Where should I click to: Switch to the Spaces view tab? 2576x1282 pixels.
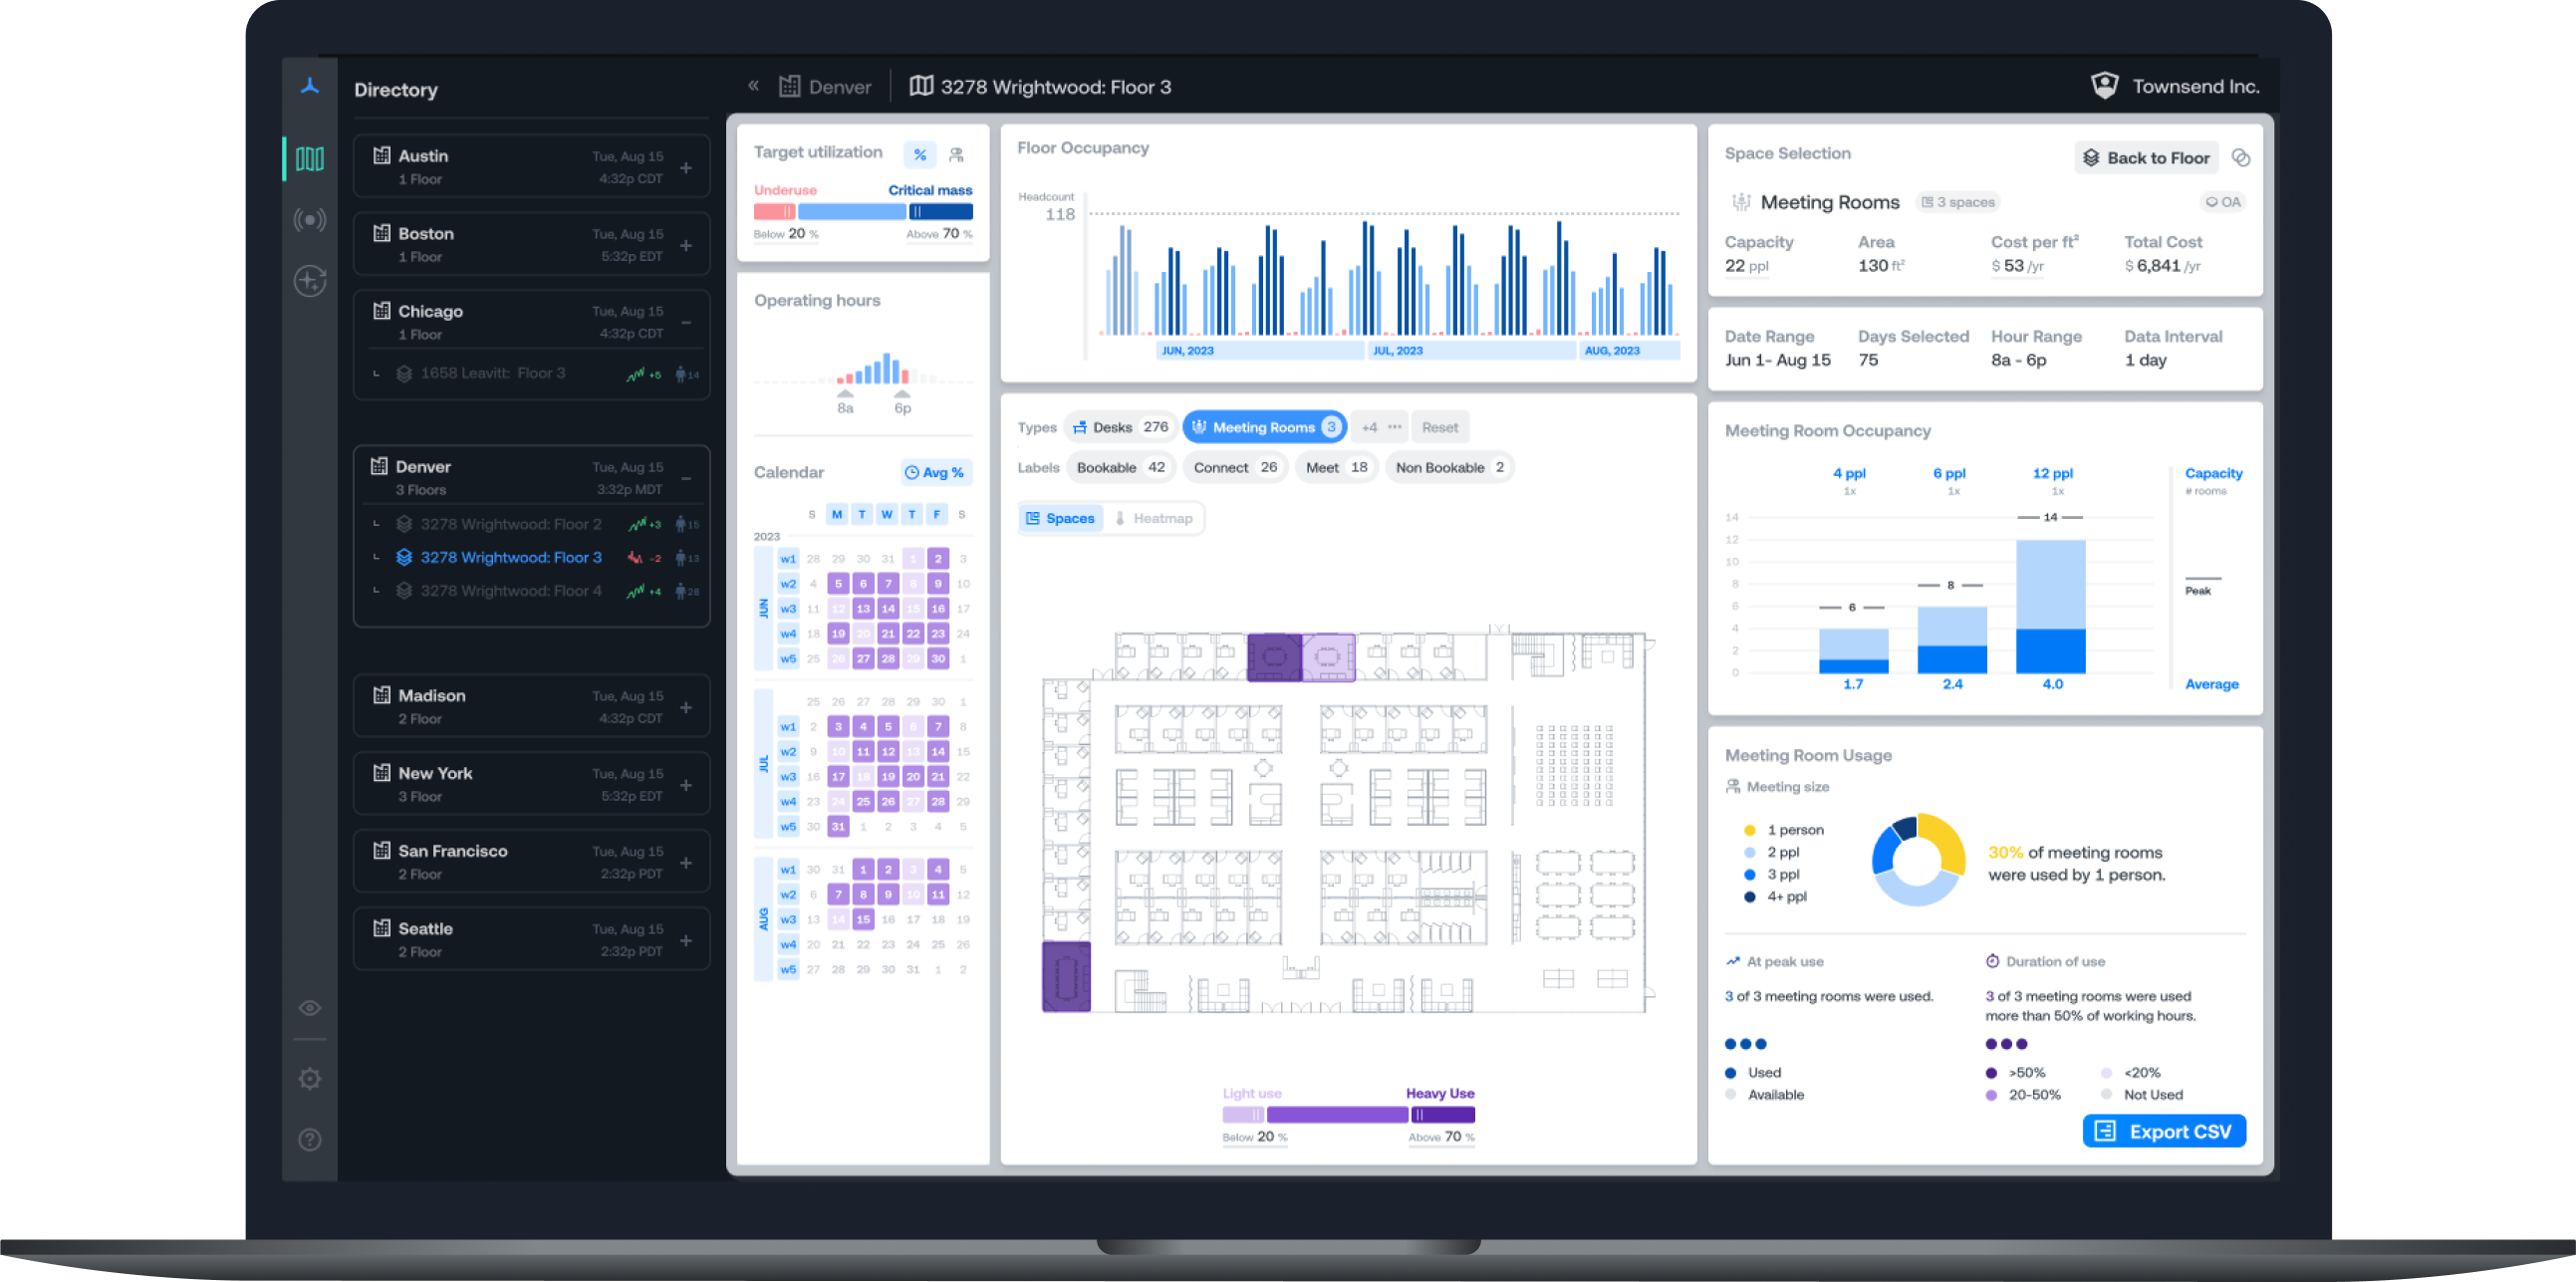[x=1060, y=518]
